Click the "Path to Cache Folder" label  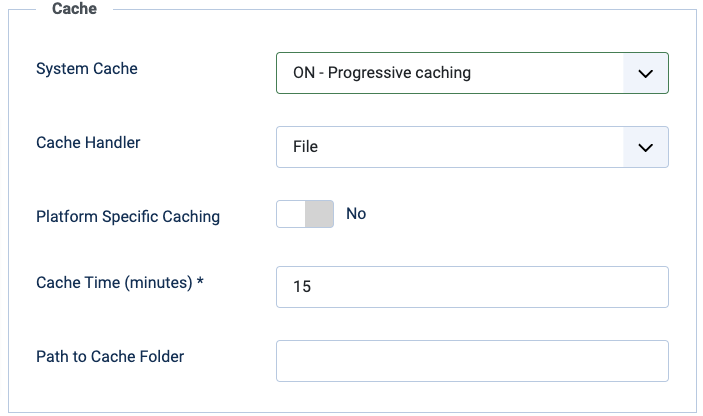(110, 356)
